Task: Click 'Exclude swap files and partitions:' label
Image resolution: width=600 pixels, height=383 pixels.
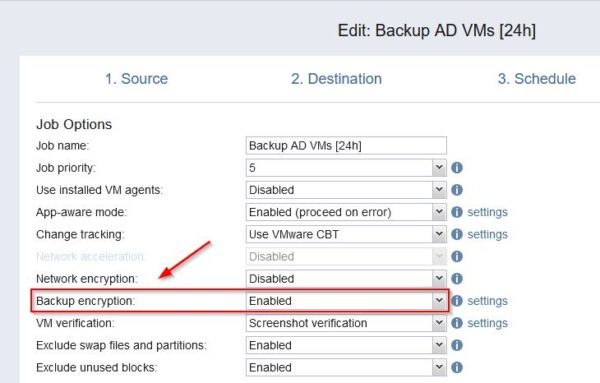Action: click(121, 346)
